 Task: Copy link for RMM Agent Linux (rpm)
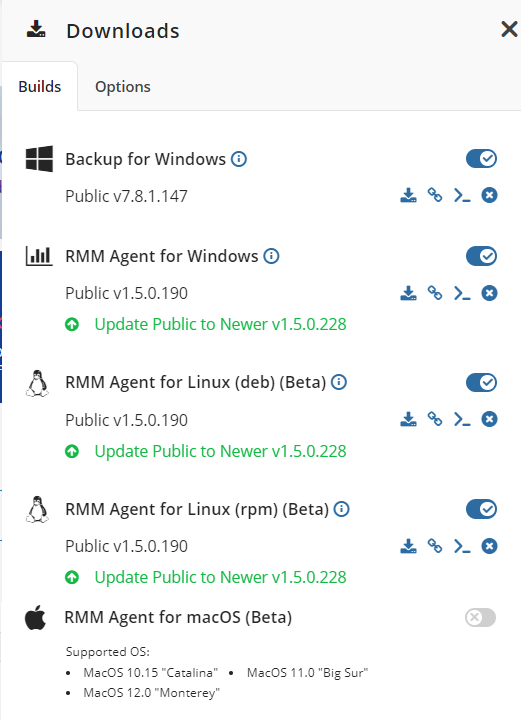tap(435, 546)
